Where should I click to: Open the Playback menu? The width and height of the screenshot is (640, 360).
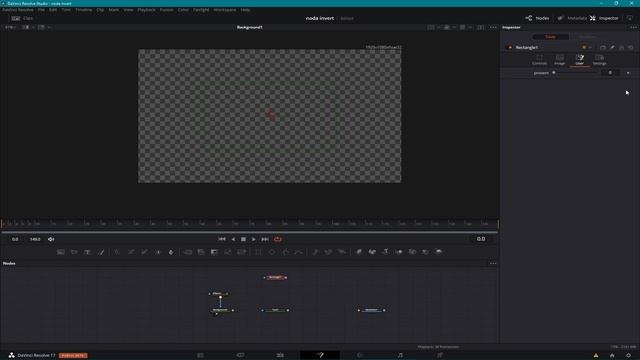146,10
